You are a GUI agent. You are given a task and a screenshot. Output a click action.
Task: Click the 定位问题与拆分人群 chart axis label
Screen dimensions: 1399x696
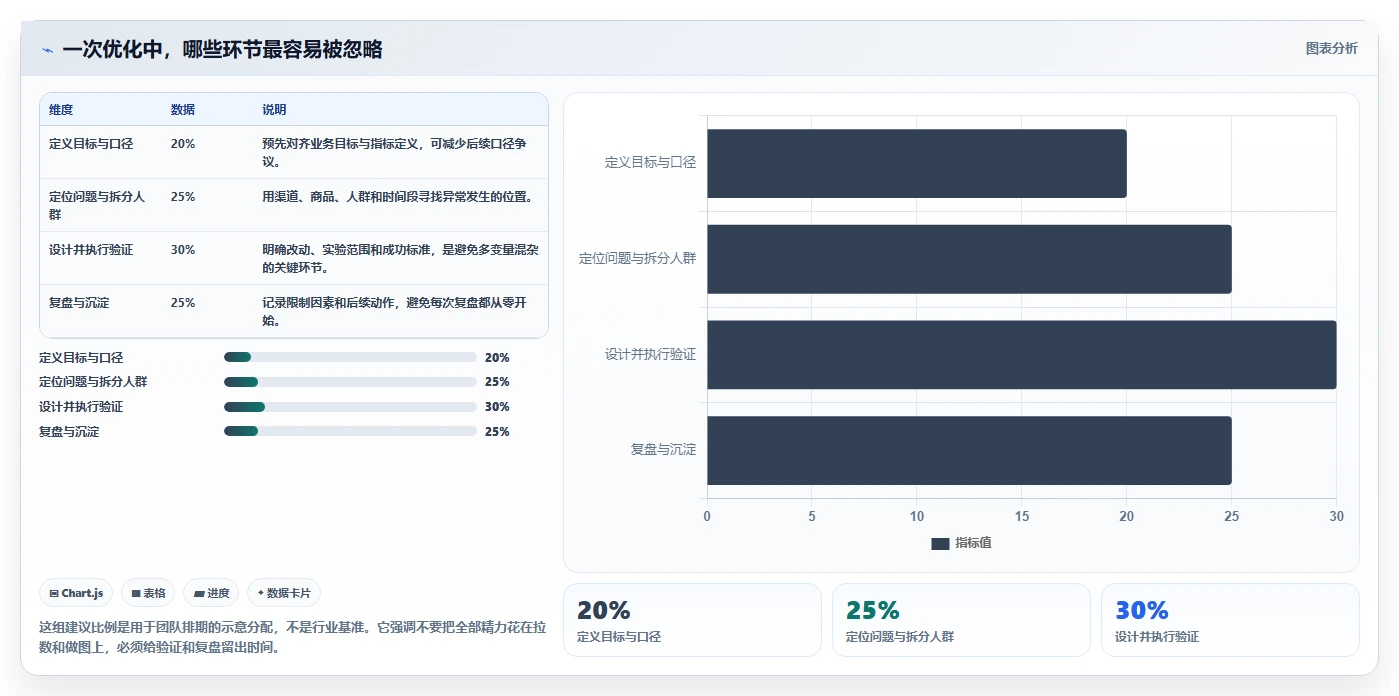[x=637, y=258]
